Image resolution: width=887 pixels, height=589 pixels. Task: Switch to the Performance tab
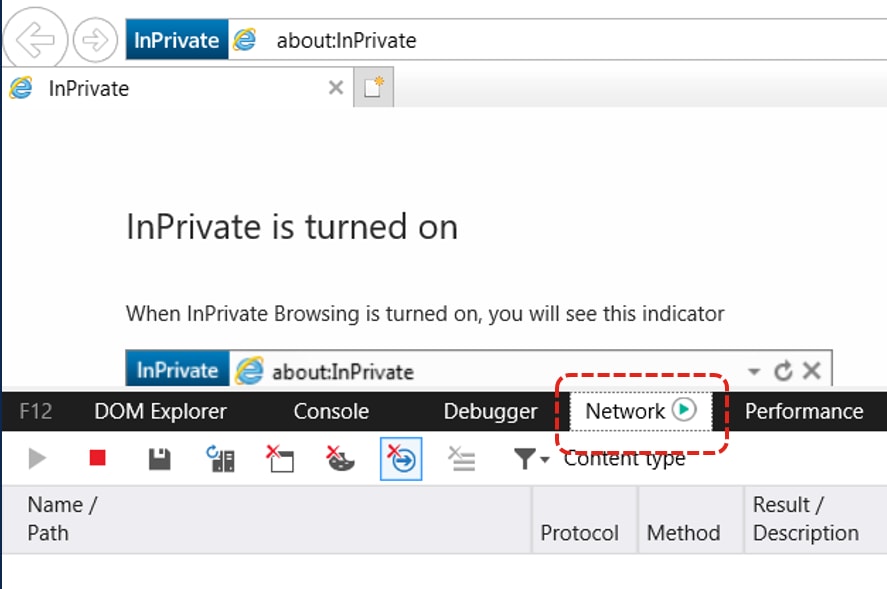(804, 411)
